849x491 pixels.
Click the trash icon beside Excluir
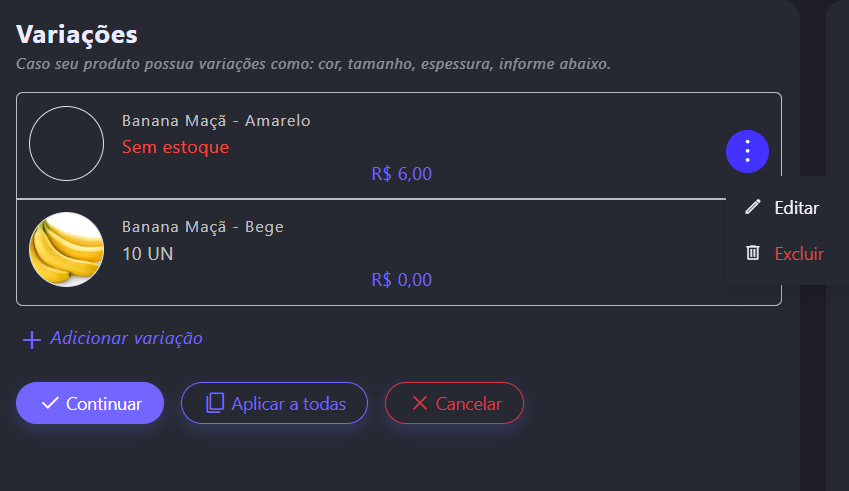pyautogui.click(x=753, y=253)
